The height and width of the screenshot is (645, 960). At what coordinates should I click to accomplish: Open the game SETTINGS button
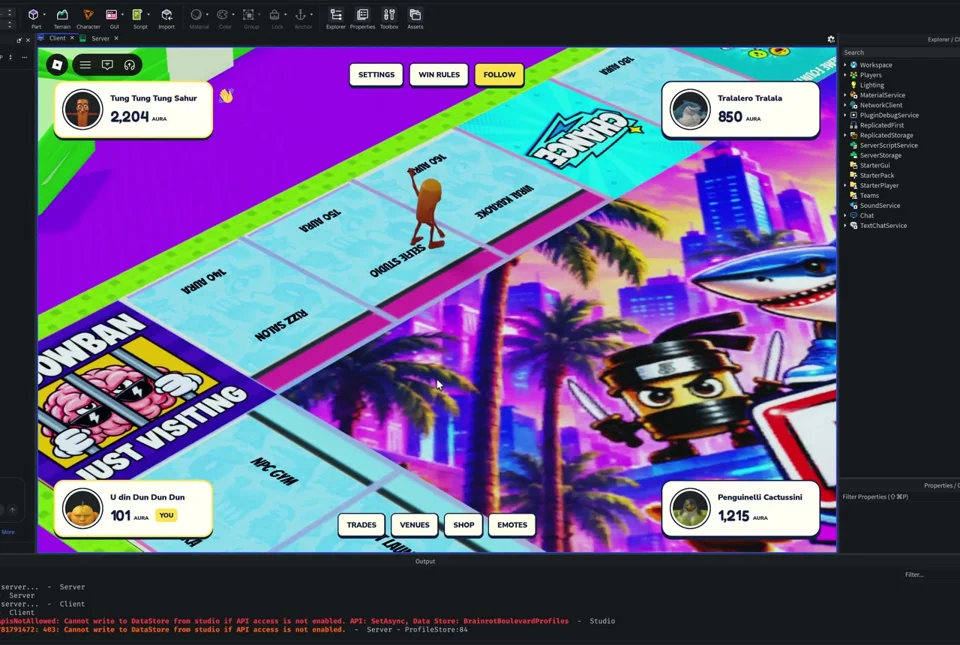[x=376, y=75]
